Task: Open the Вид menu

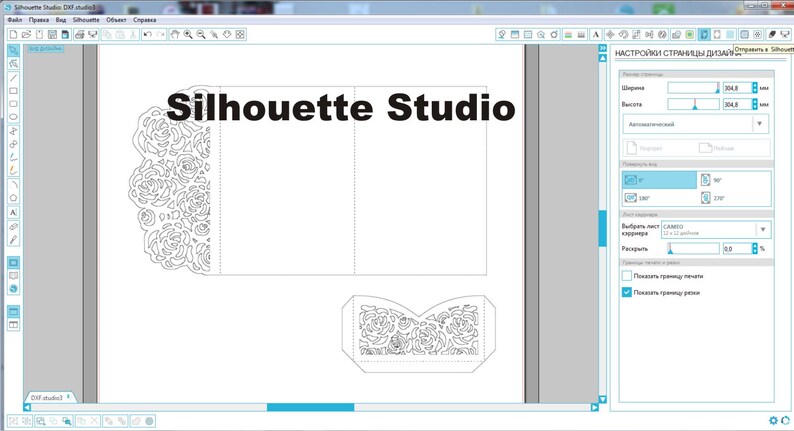Action: click(x=61, y=20)
